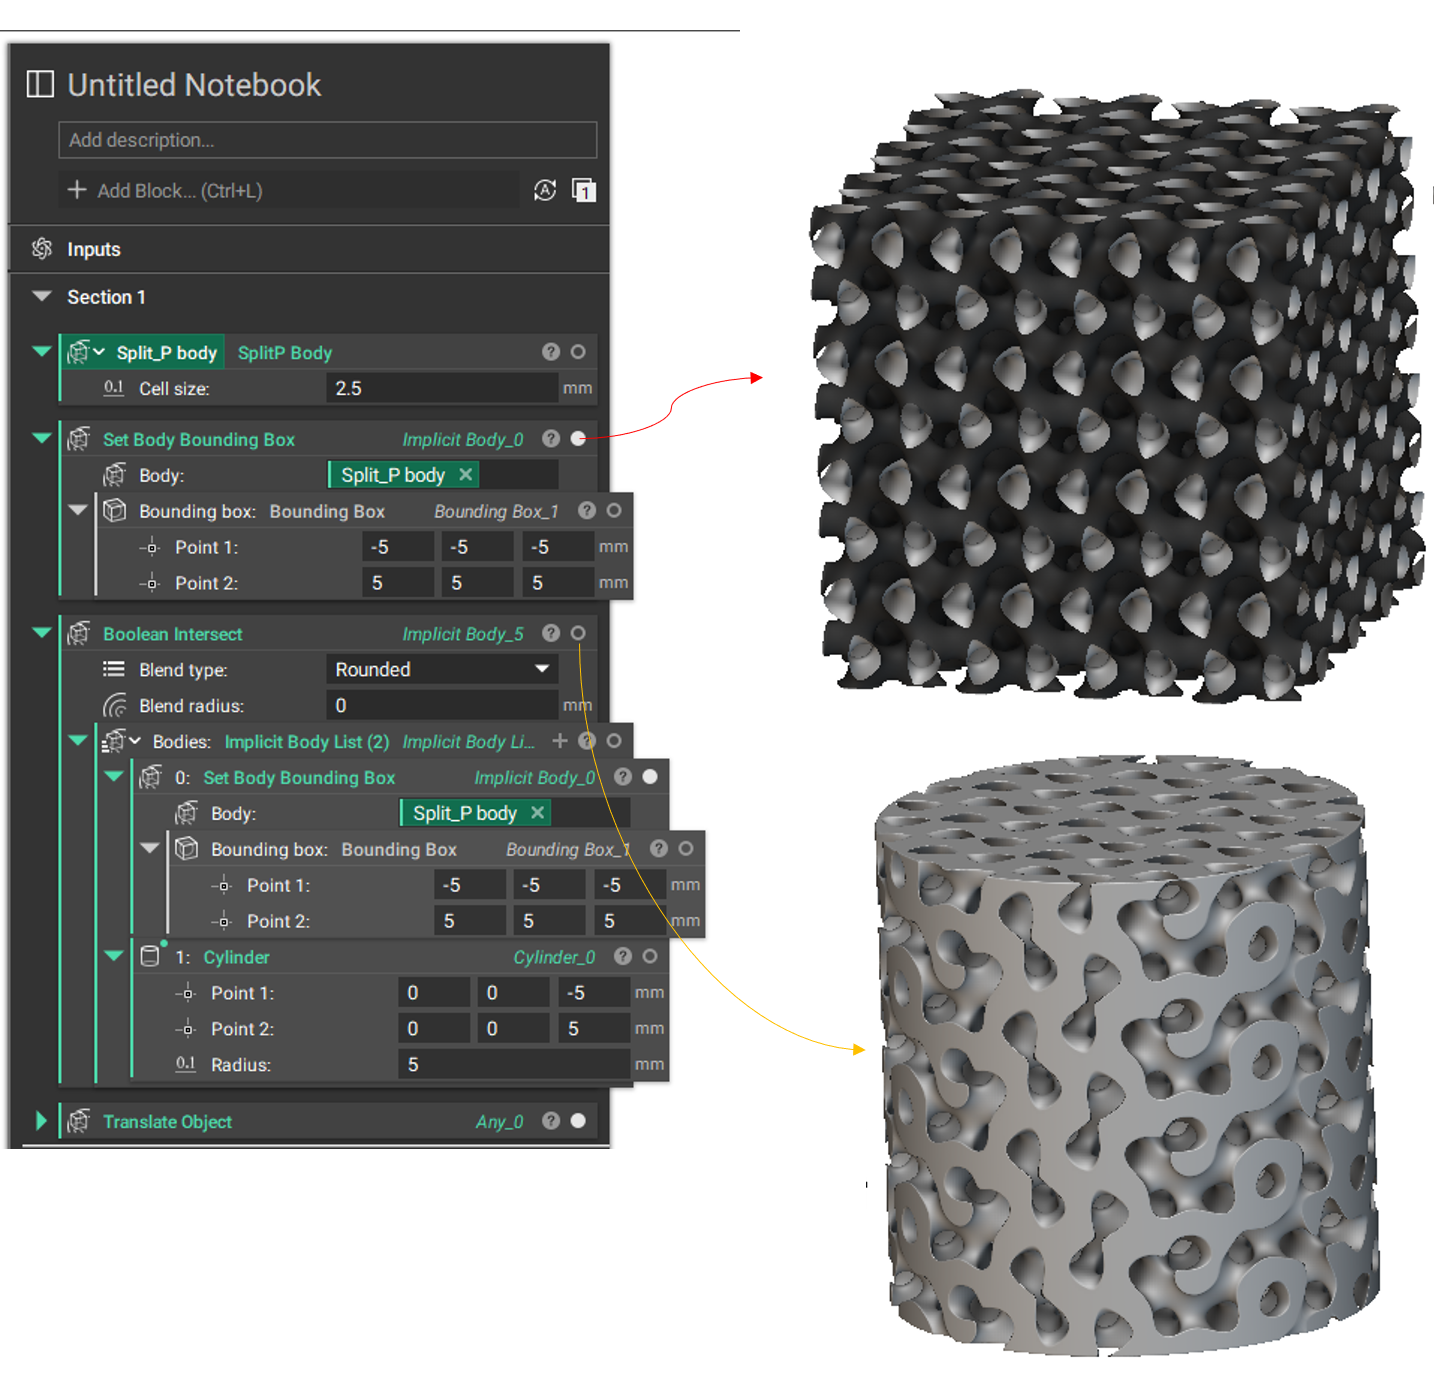Click the Cell size scalar 0.1 icon

click(114, 388)
